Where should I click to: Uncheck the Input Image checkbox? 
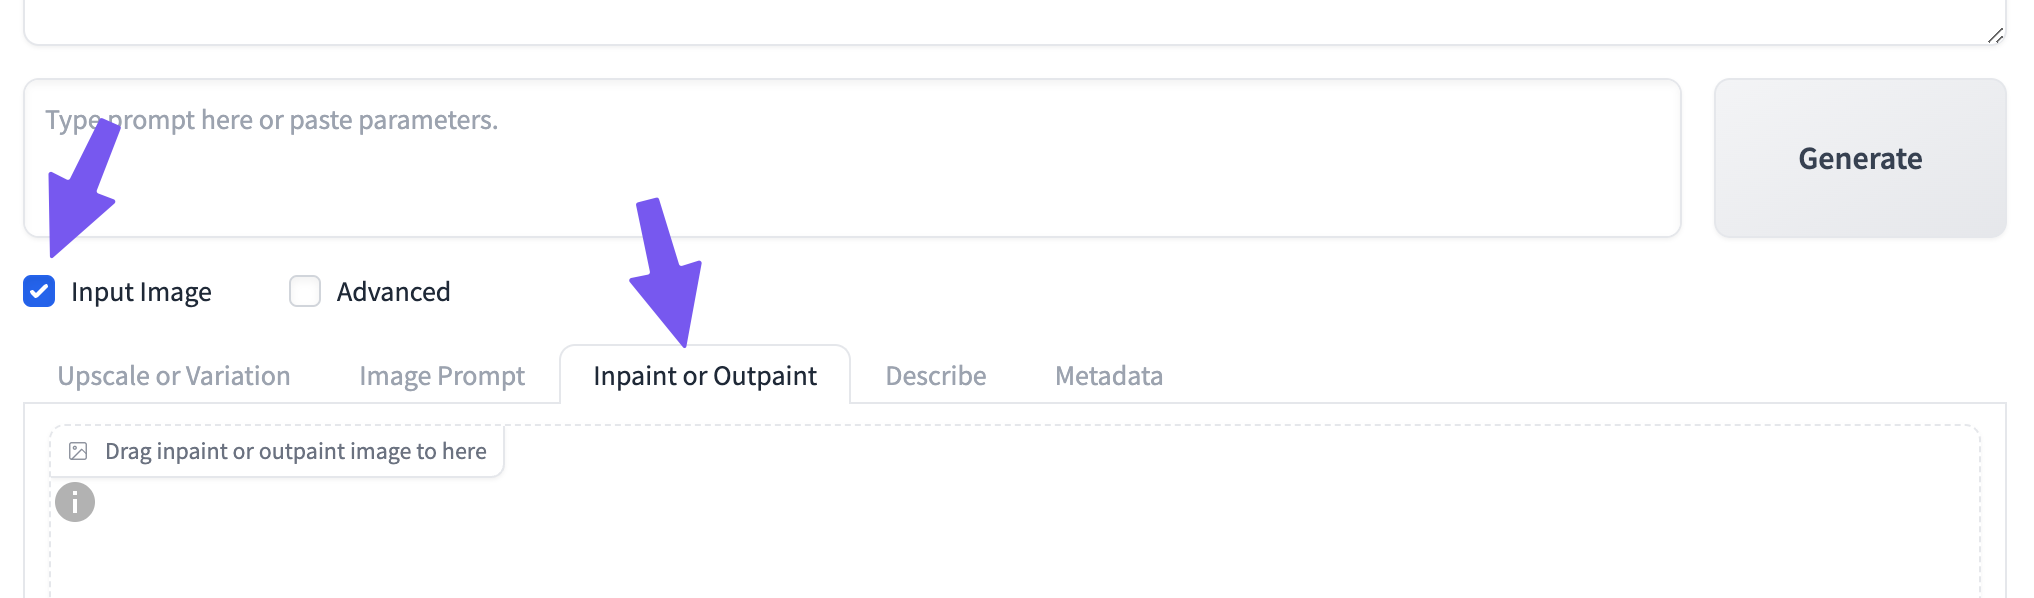[39, 291]
